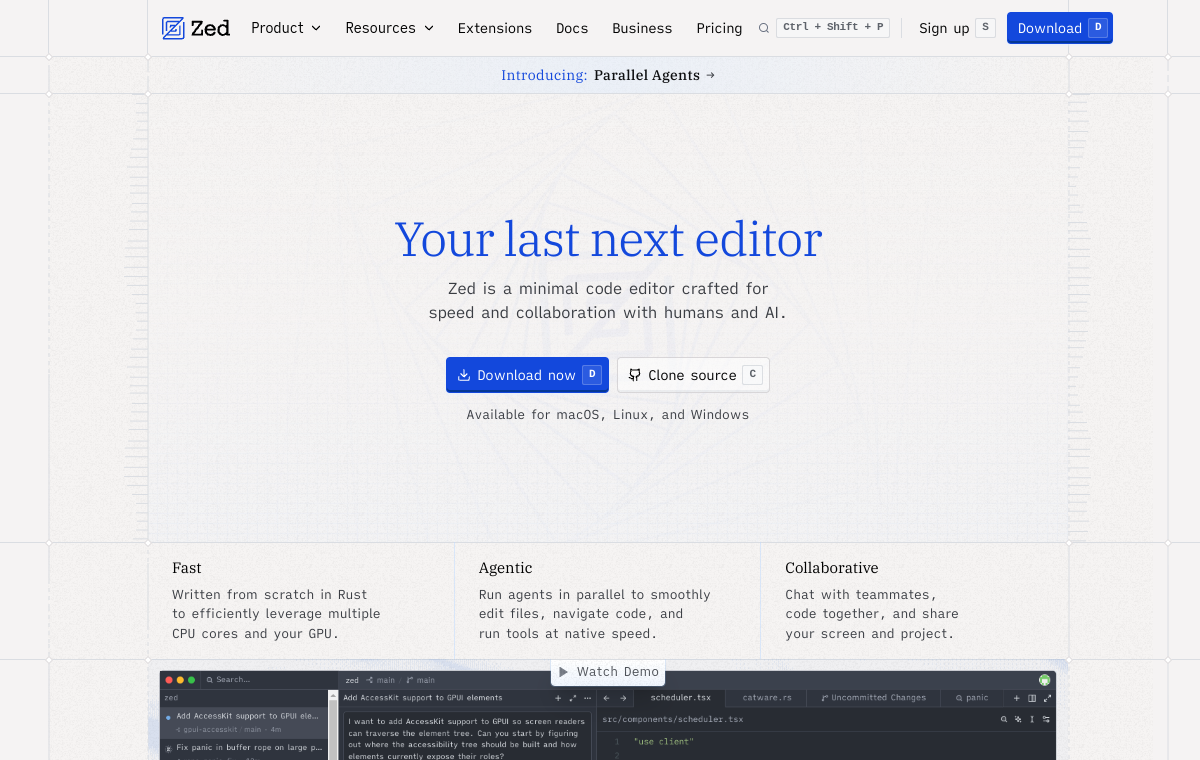This screenshot has height=760, width=1200.
Task: Click 'Available for macOS, Linux, and Windows' text
Action: point(608,415)
